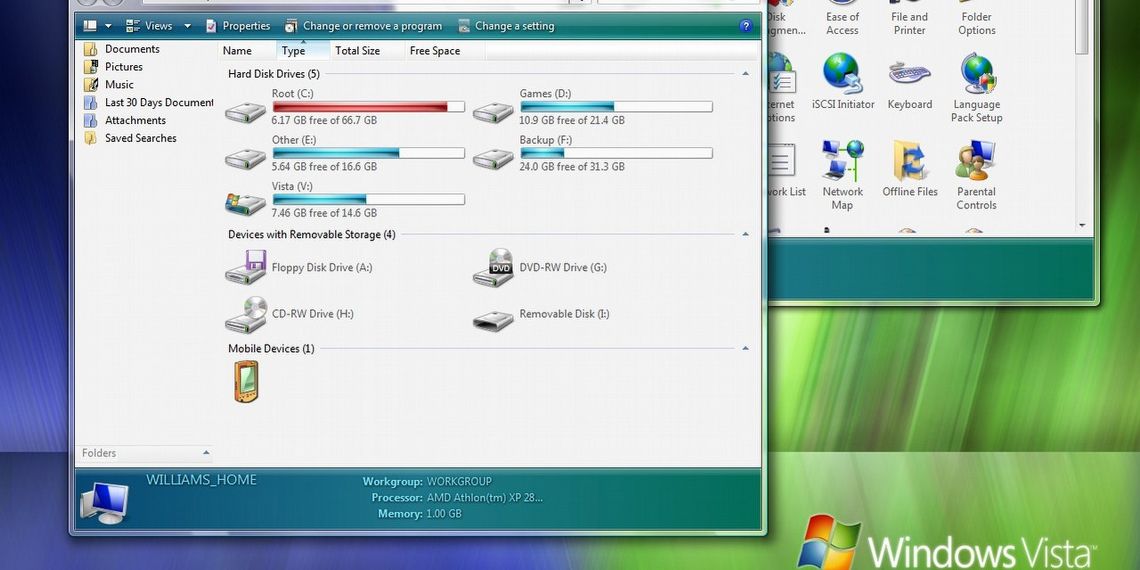Click the Control Panel scrollbar down arrow
The height and width of the screenshot is (570, 1140).
point(1082,226)
